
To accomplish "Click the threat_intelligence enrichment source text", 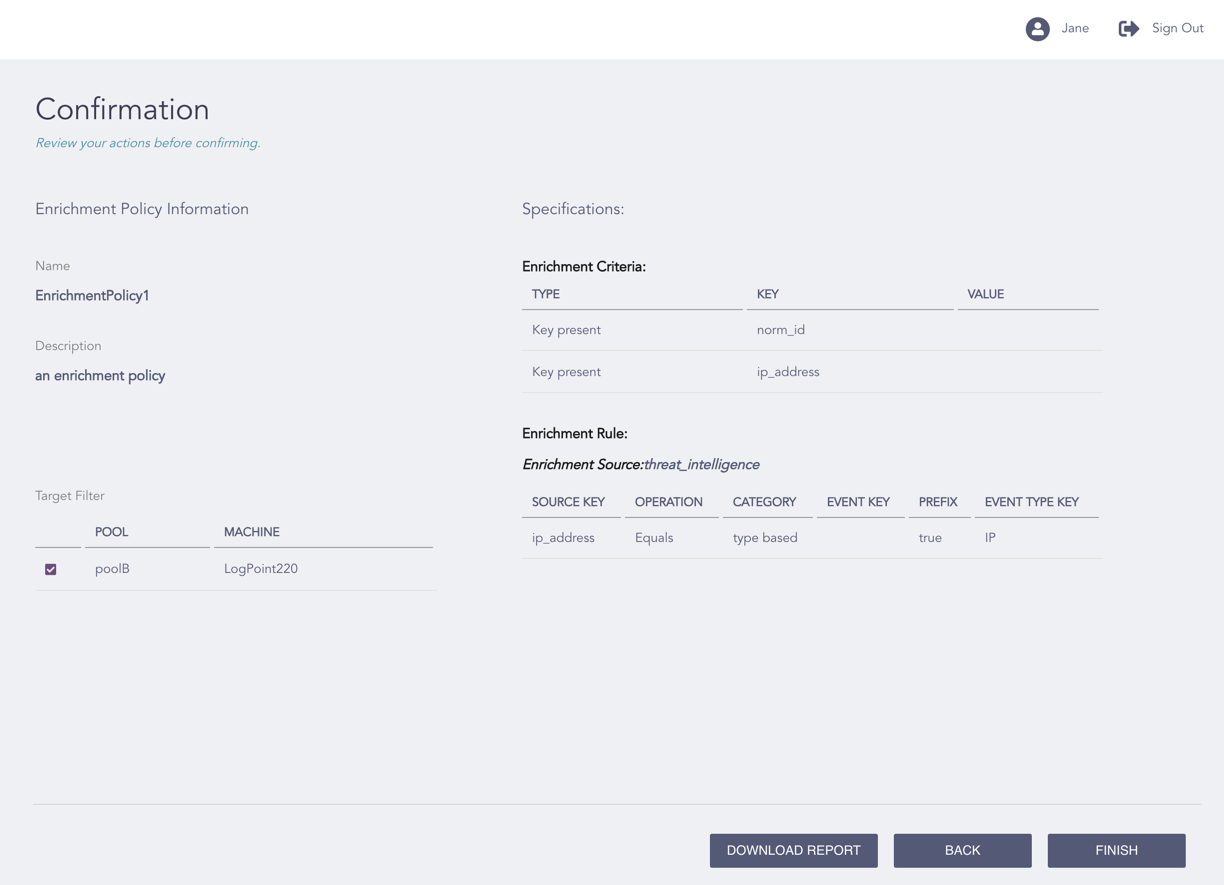I will coord(702,465).
